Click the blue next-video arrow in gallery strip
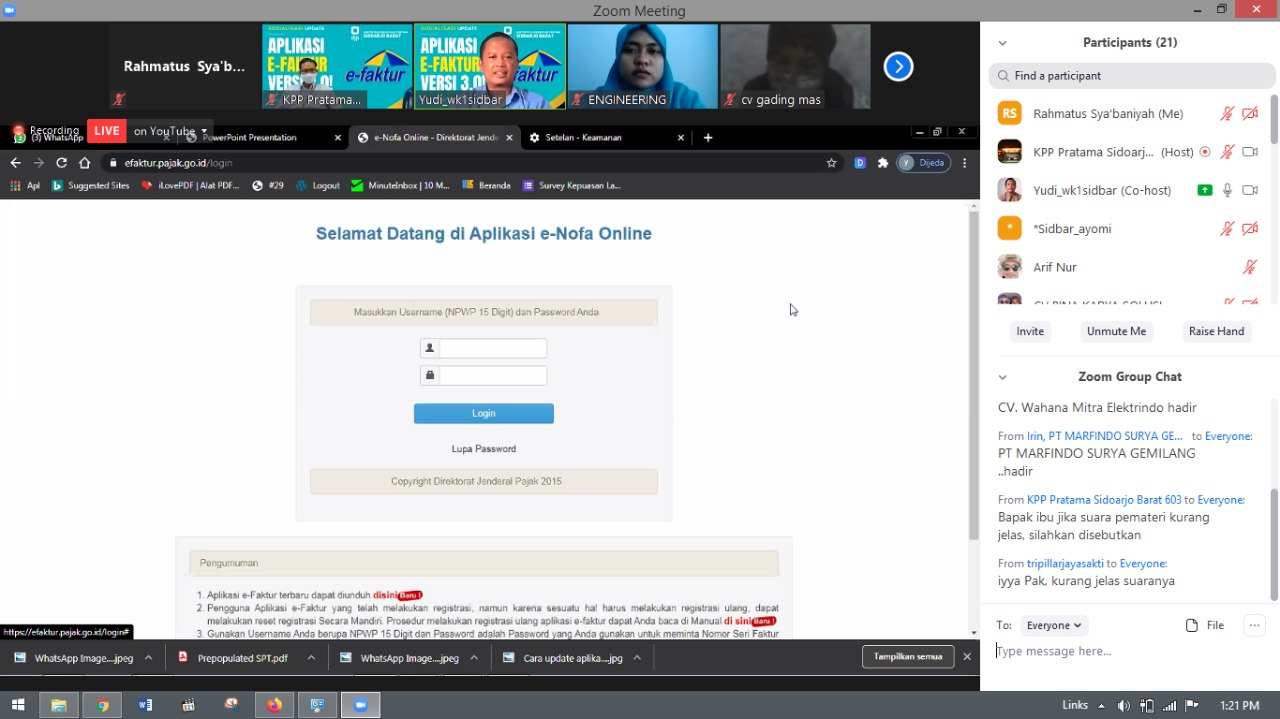Image resolution: width=1280 pixels, height=719 pixels. click(898, 67)
